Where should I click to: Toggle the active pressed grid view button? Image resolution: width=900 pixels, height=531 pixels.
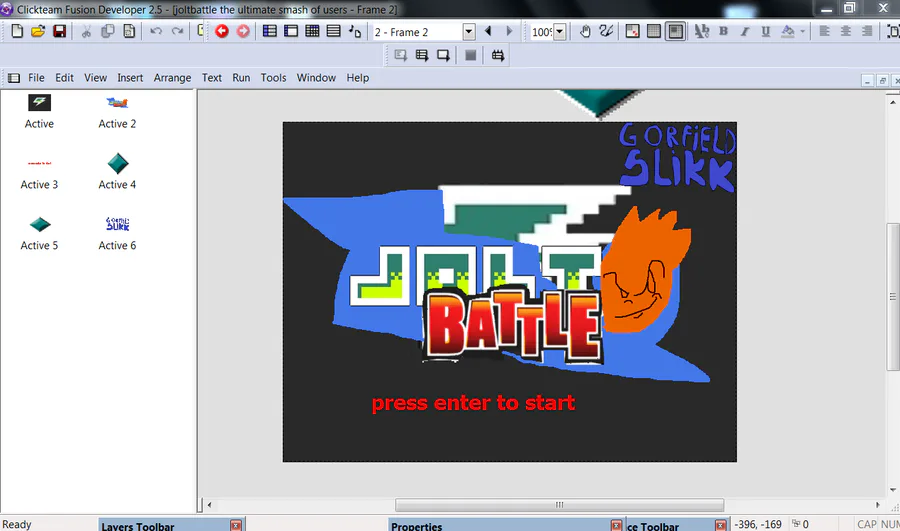(x=676, y=31)
